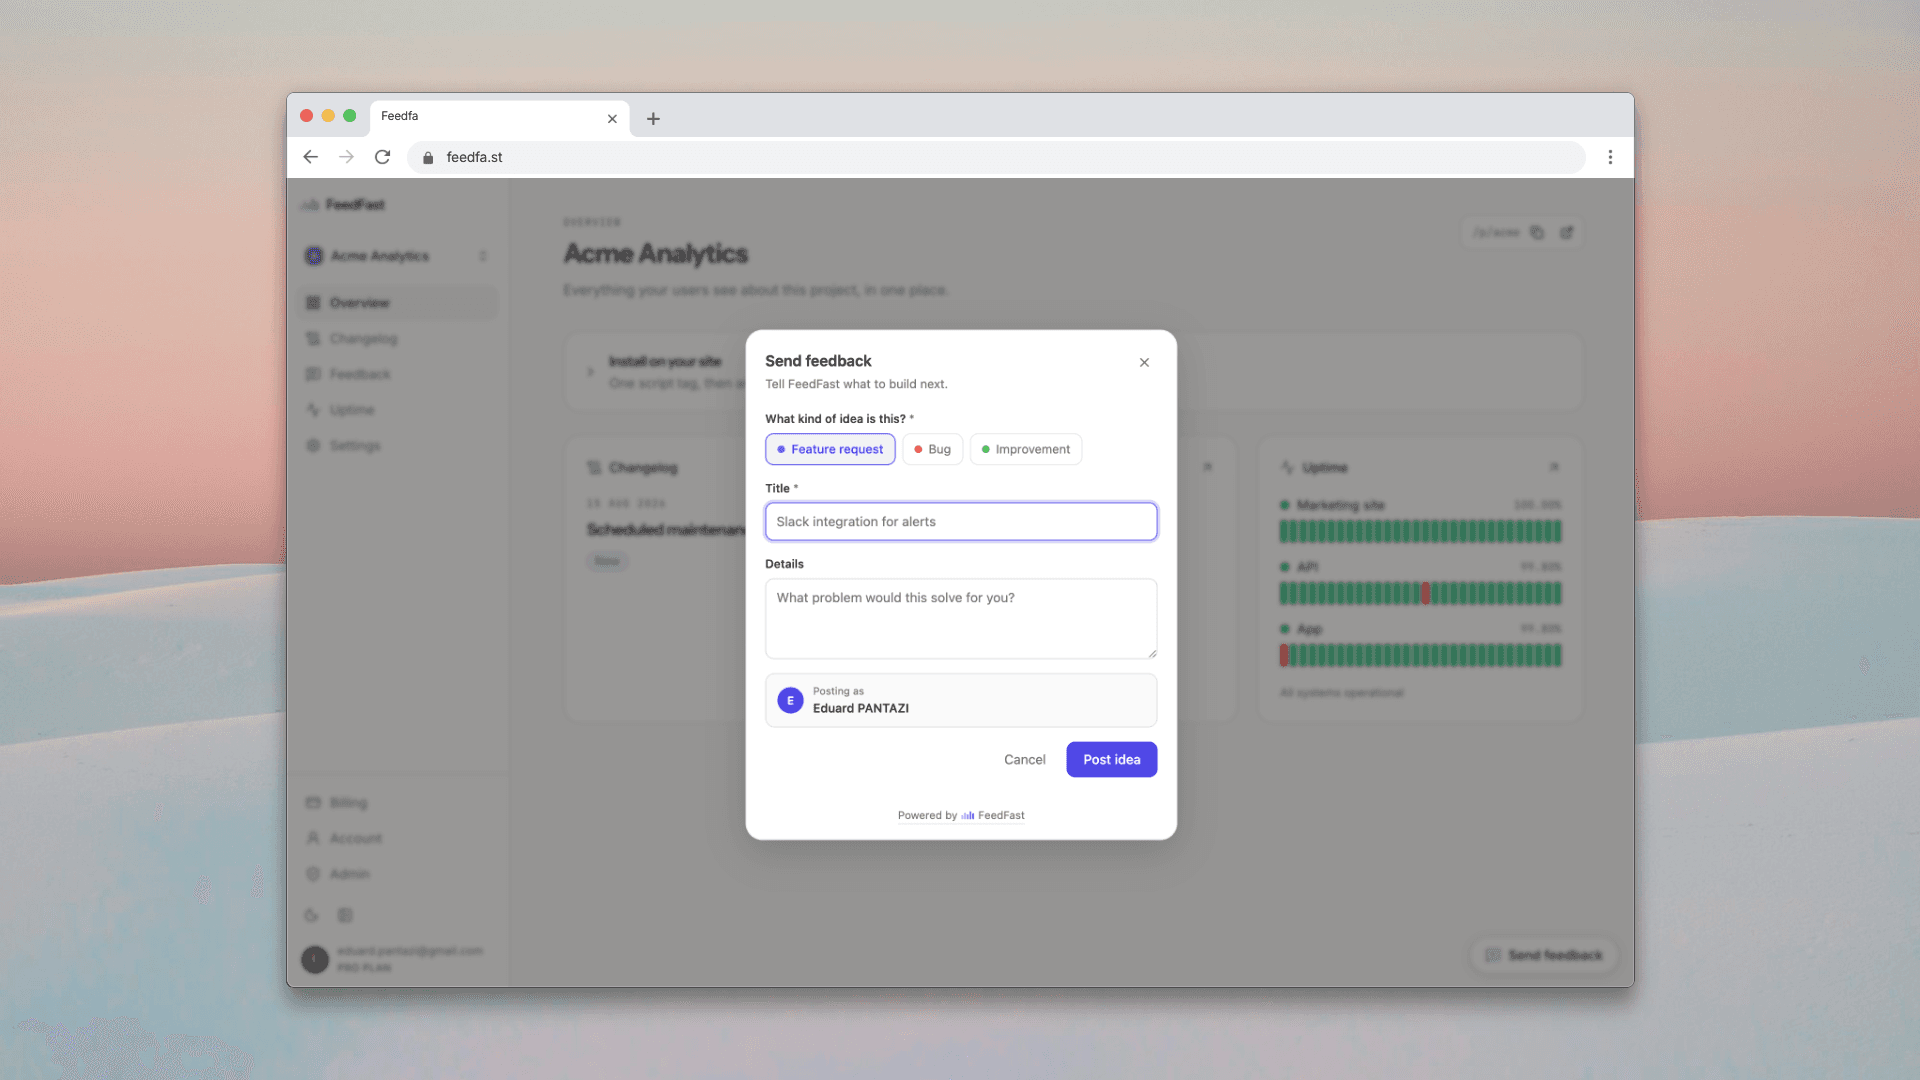Click into the Details text area
1920x1080 pixels.
click(961, 618)
